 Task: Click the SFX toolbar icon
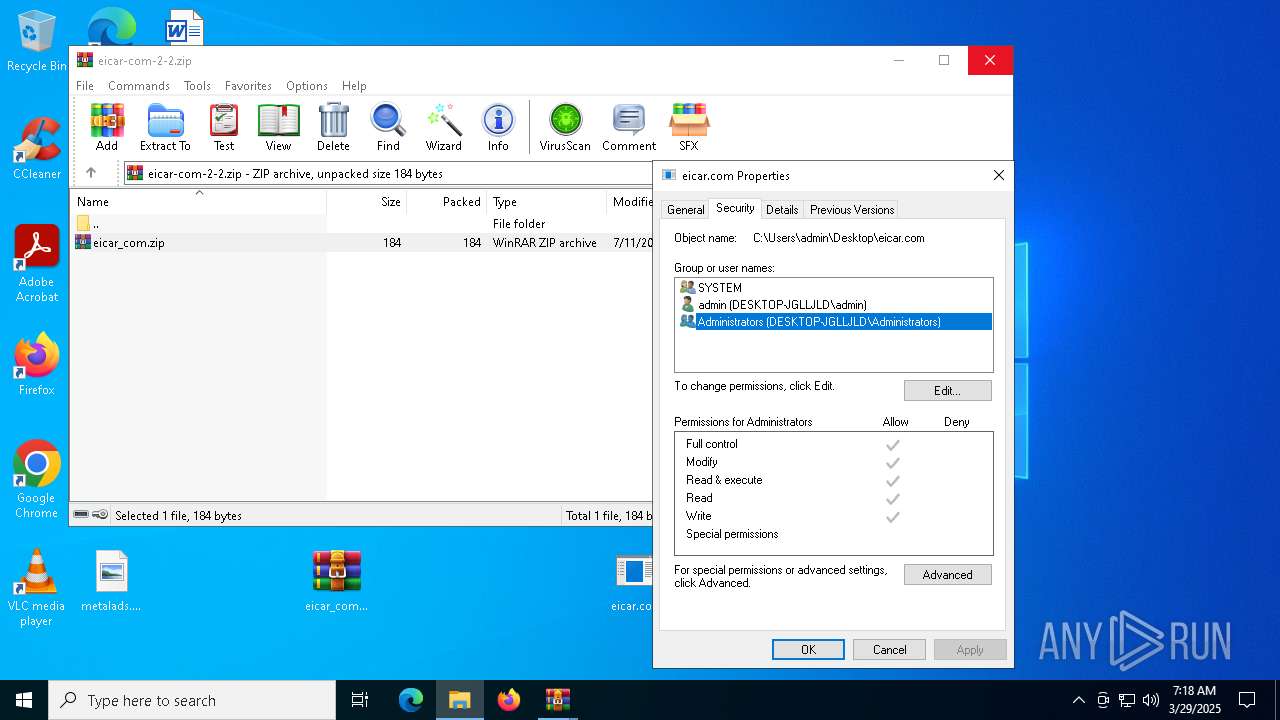tap(689, 127)
